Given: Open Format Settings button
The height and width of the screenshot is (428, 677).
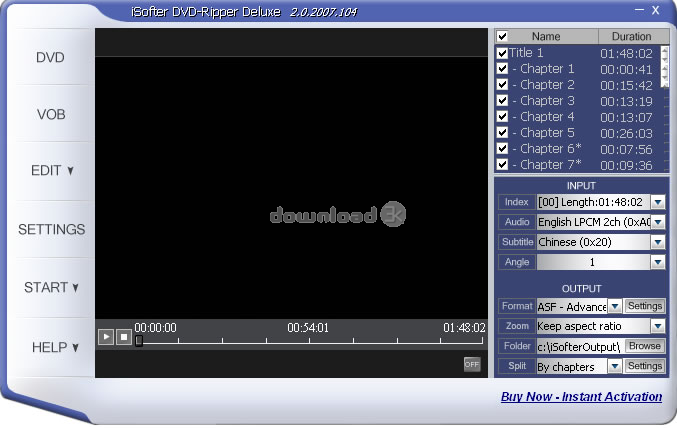Looking at the screenshot, I should [x=645, y=306].
